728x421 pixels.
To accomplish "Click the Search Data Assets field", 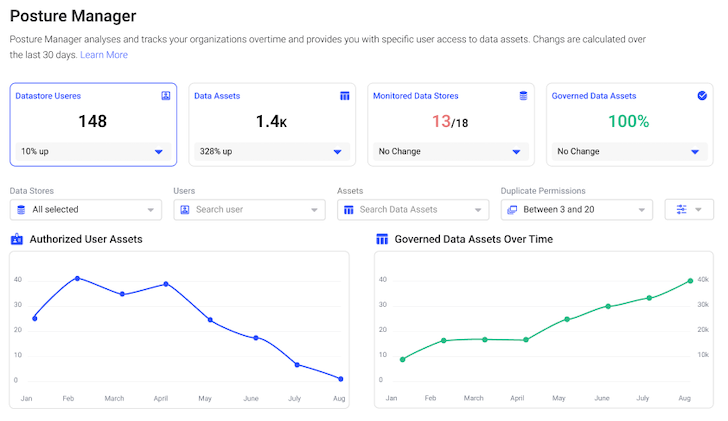I will click(x=412, y=209).
